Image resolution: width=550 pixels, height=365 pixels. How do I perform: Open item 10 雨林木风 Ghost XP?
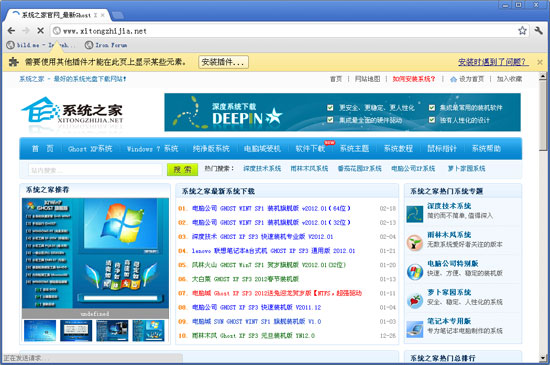pyautogui.click(x=253, y=336)
